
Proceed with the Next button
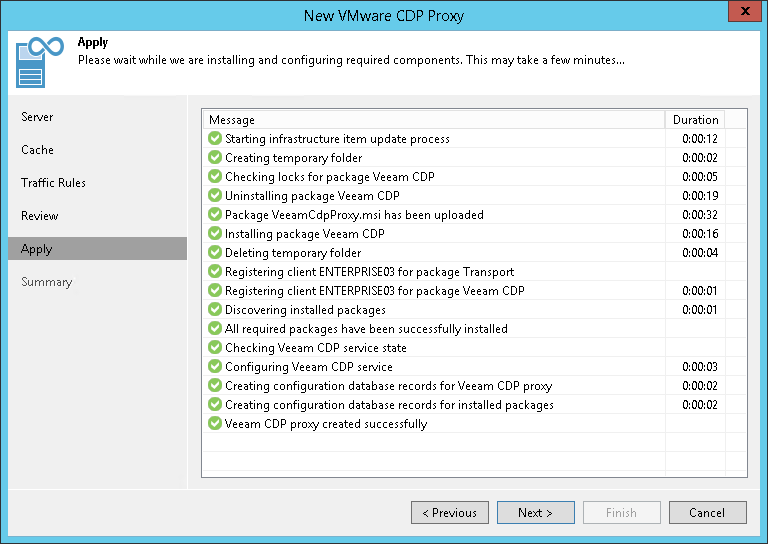(x=536, y=513)
